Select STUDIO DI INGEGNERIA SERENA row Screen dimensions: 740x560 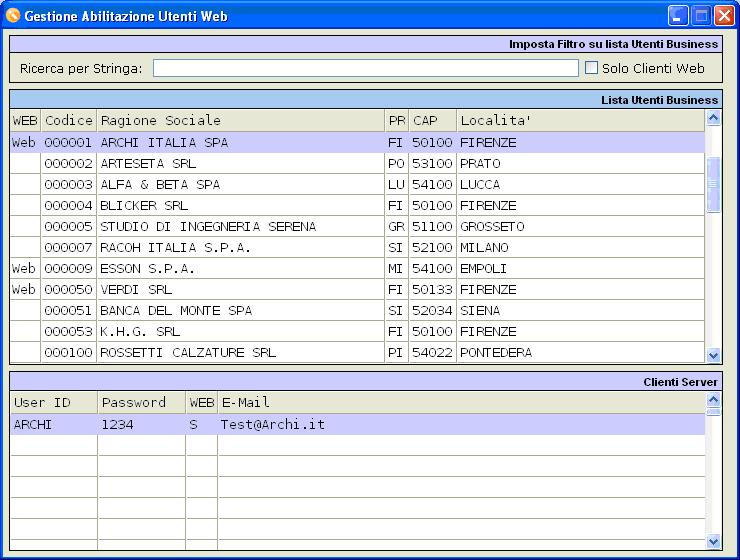357,226
